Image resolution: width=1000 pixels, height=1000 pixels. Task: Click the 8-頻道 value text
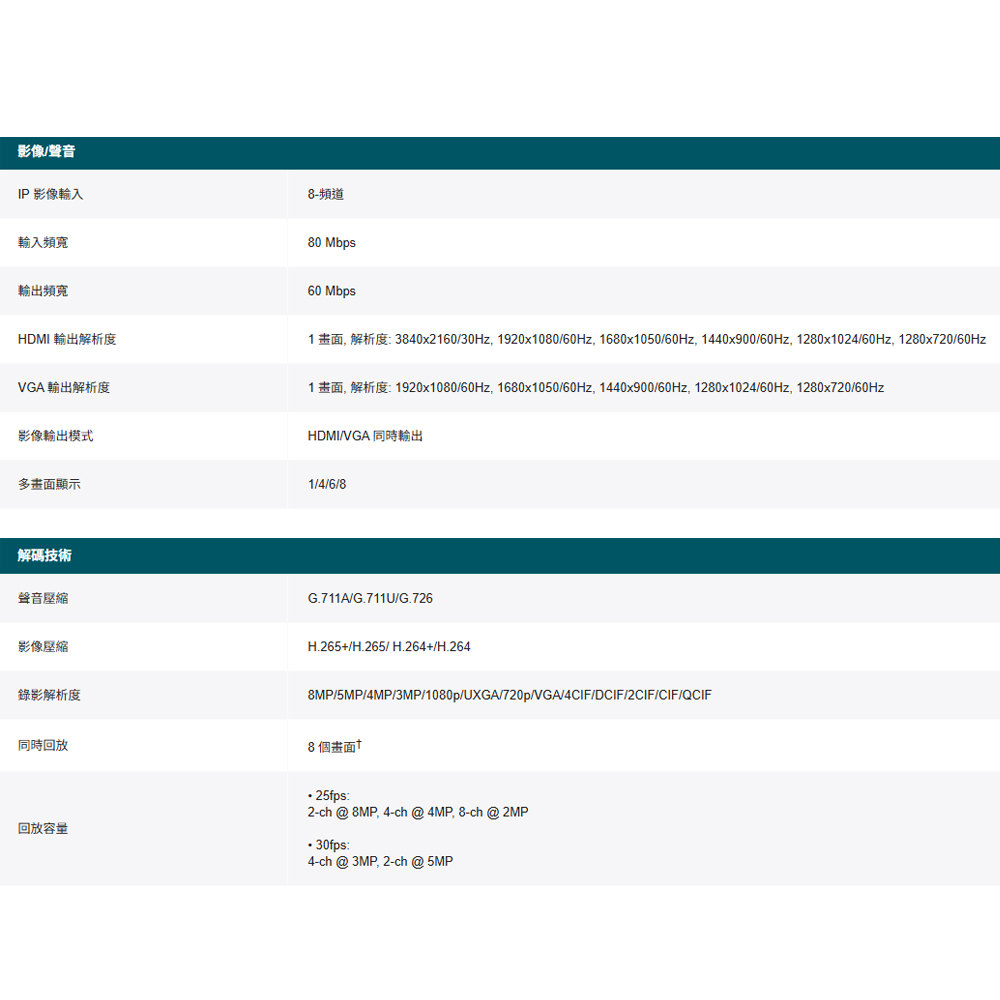pyautogui.click(x=325, y=194)
